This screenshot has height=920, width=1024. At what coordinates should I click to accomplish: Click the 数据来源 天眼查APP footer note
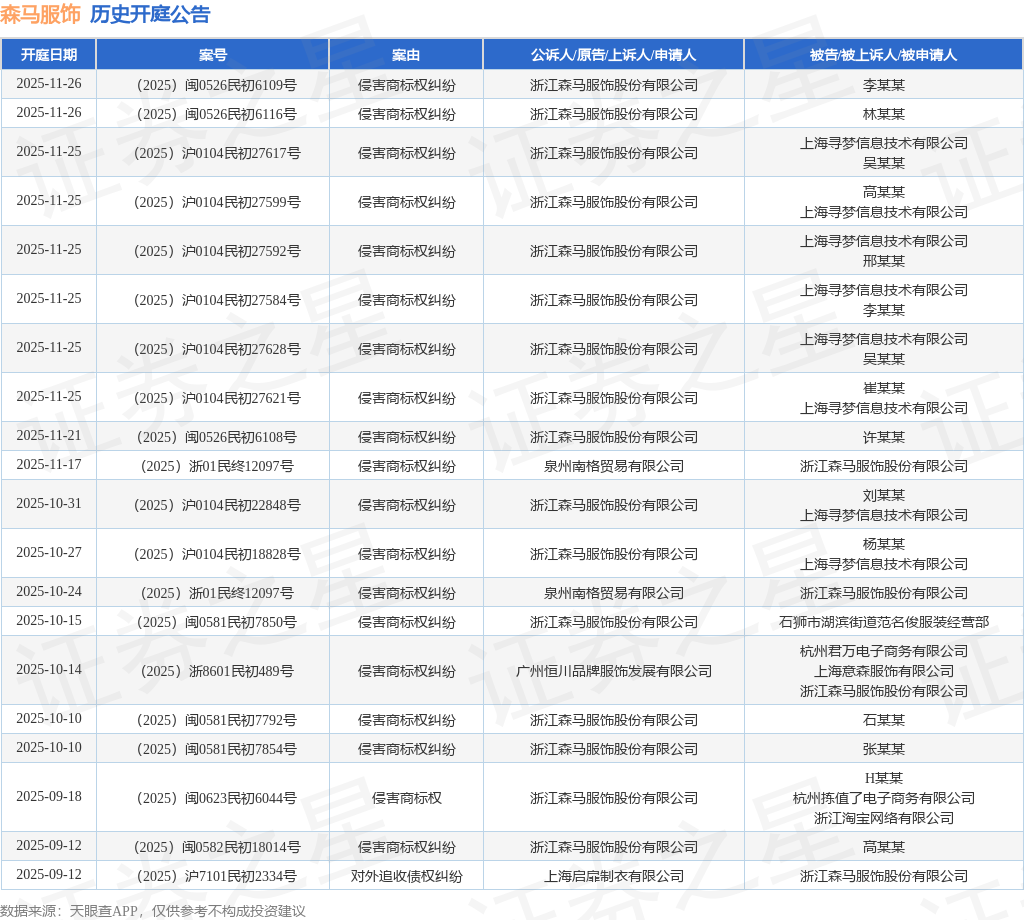coord(153,911)
